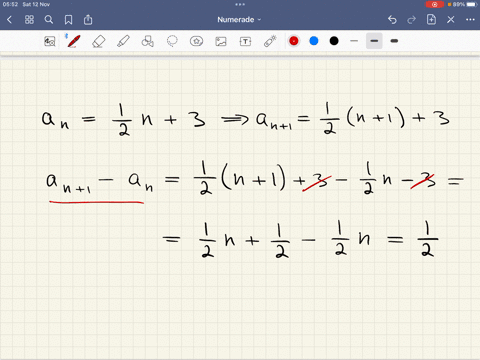This screenshot has height=360, width=480.
Task: Select the Eraser tool
Action: click(x=98, y=41)
